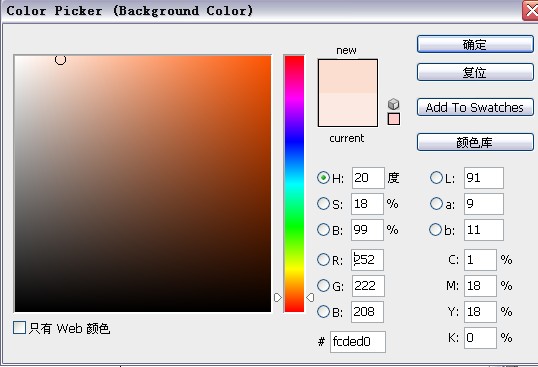The width and height of the screenshot is (538, 367).
Task: Select the L lightness radio button
Action: (x=436, y=178)
